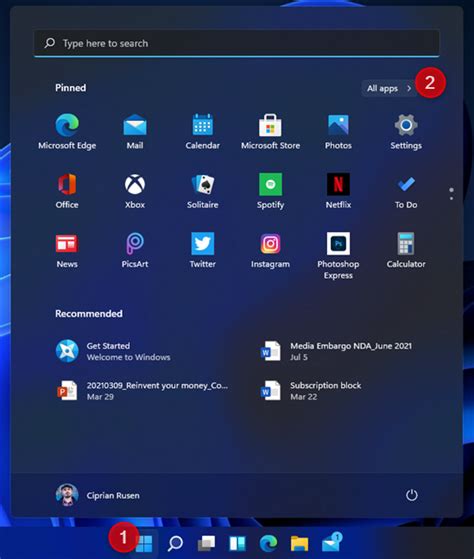Open Photoshop Express

(x=338, y=255)
